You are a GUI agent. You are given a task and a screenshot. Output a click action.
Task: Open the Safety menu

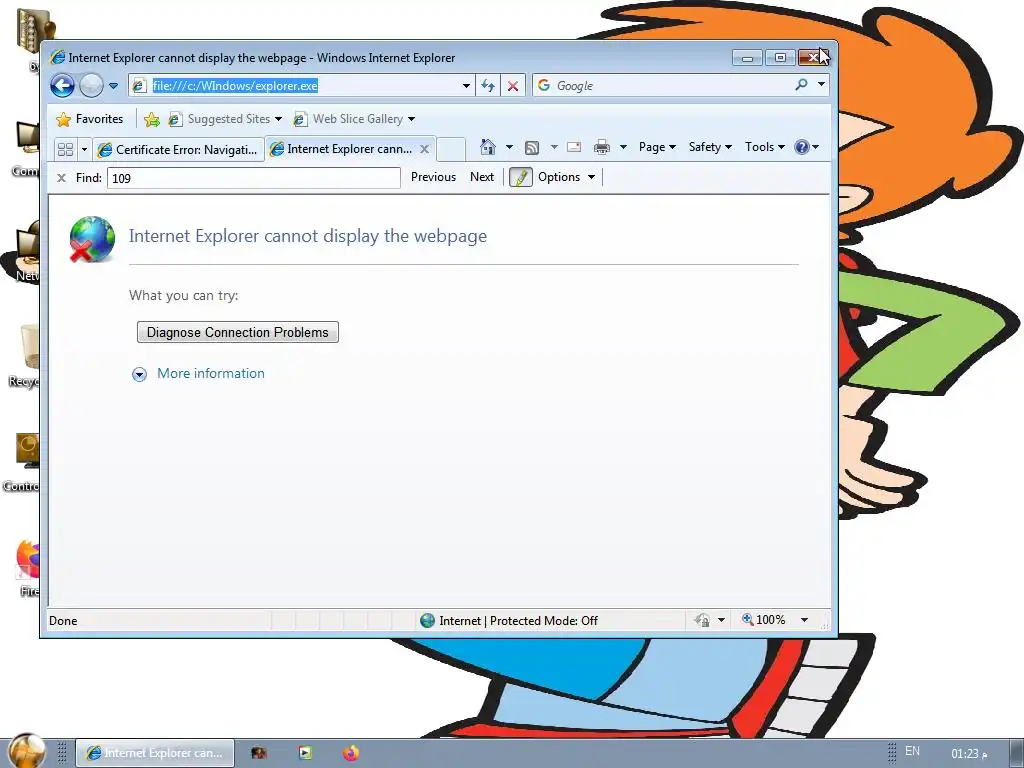(711, 147)
